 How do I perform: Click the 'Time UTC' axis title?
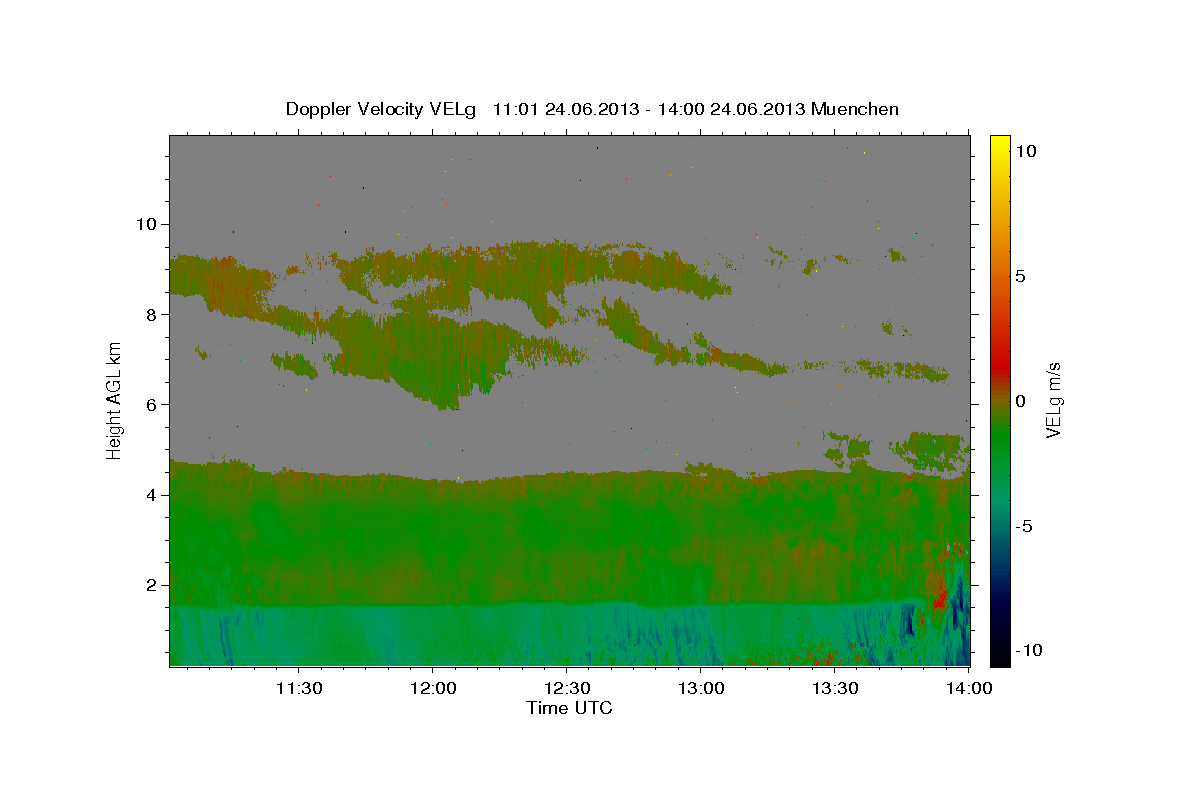(x=569, y=708)
